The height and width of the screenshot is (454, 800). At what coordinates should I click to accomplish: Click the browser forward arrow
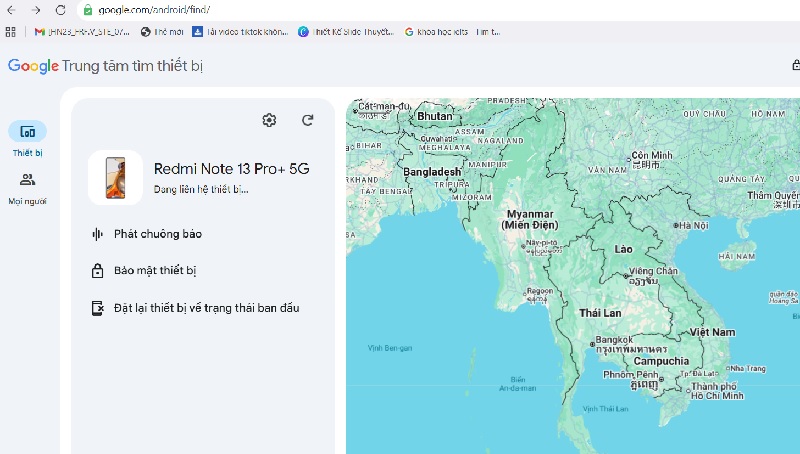pyautogui.click(x=36, y=10)
